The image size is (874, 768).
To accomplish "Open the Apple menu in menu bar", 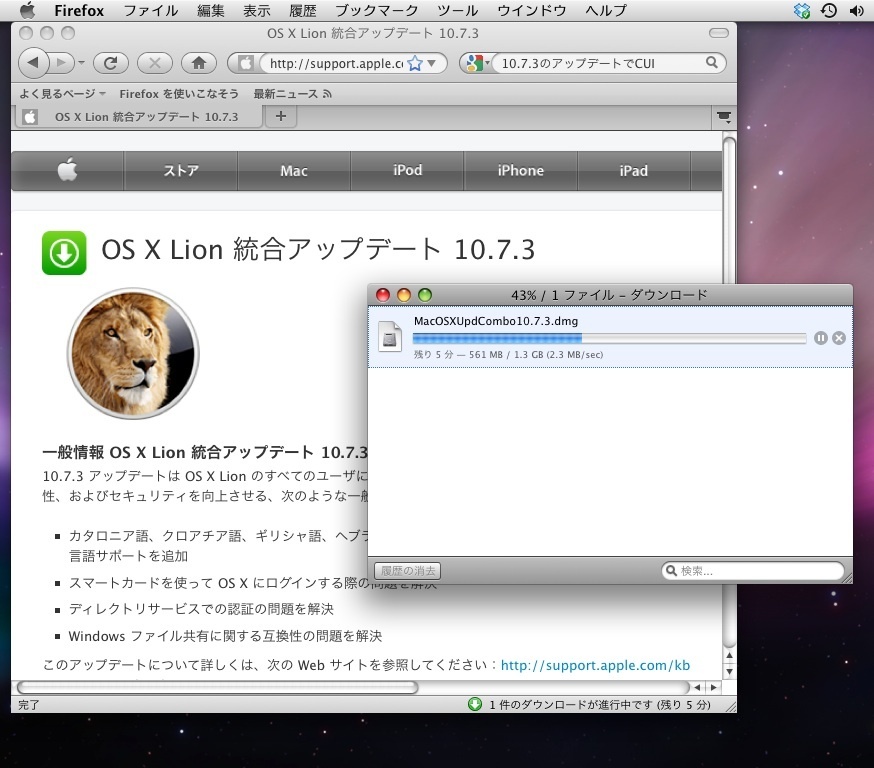I will [x=27, y=10].
